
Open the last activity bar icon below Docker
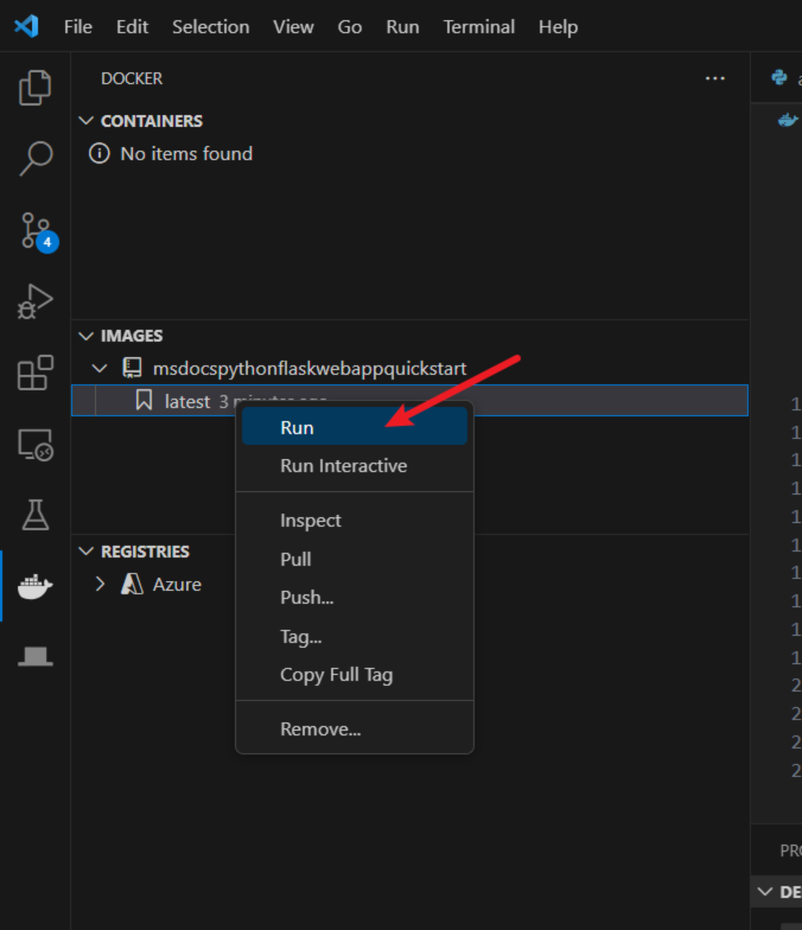[x=35, y=657]
